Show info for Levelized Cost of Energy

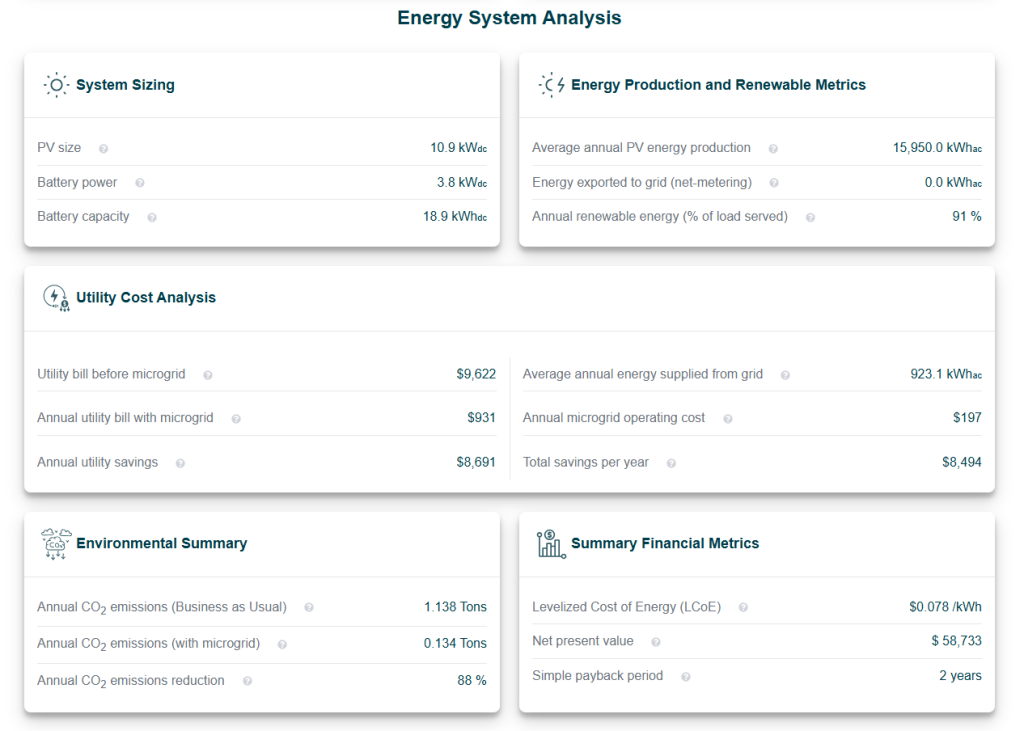pos(743,607)
